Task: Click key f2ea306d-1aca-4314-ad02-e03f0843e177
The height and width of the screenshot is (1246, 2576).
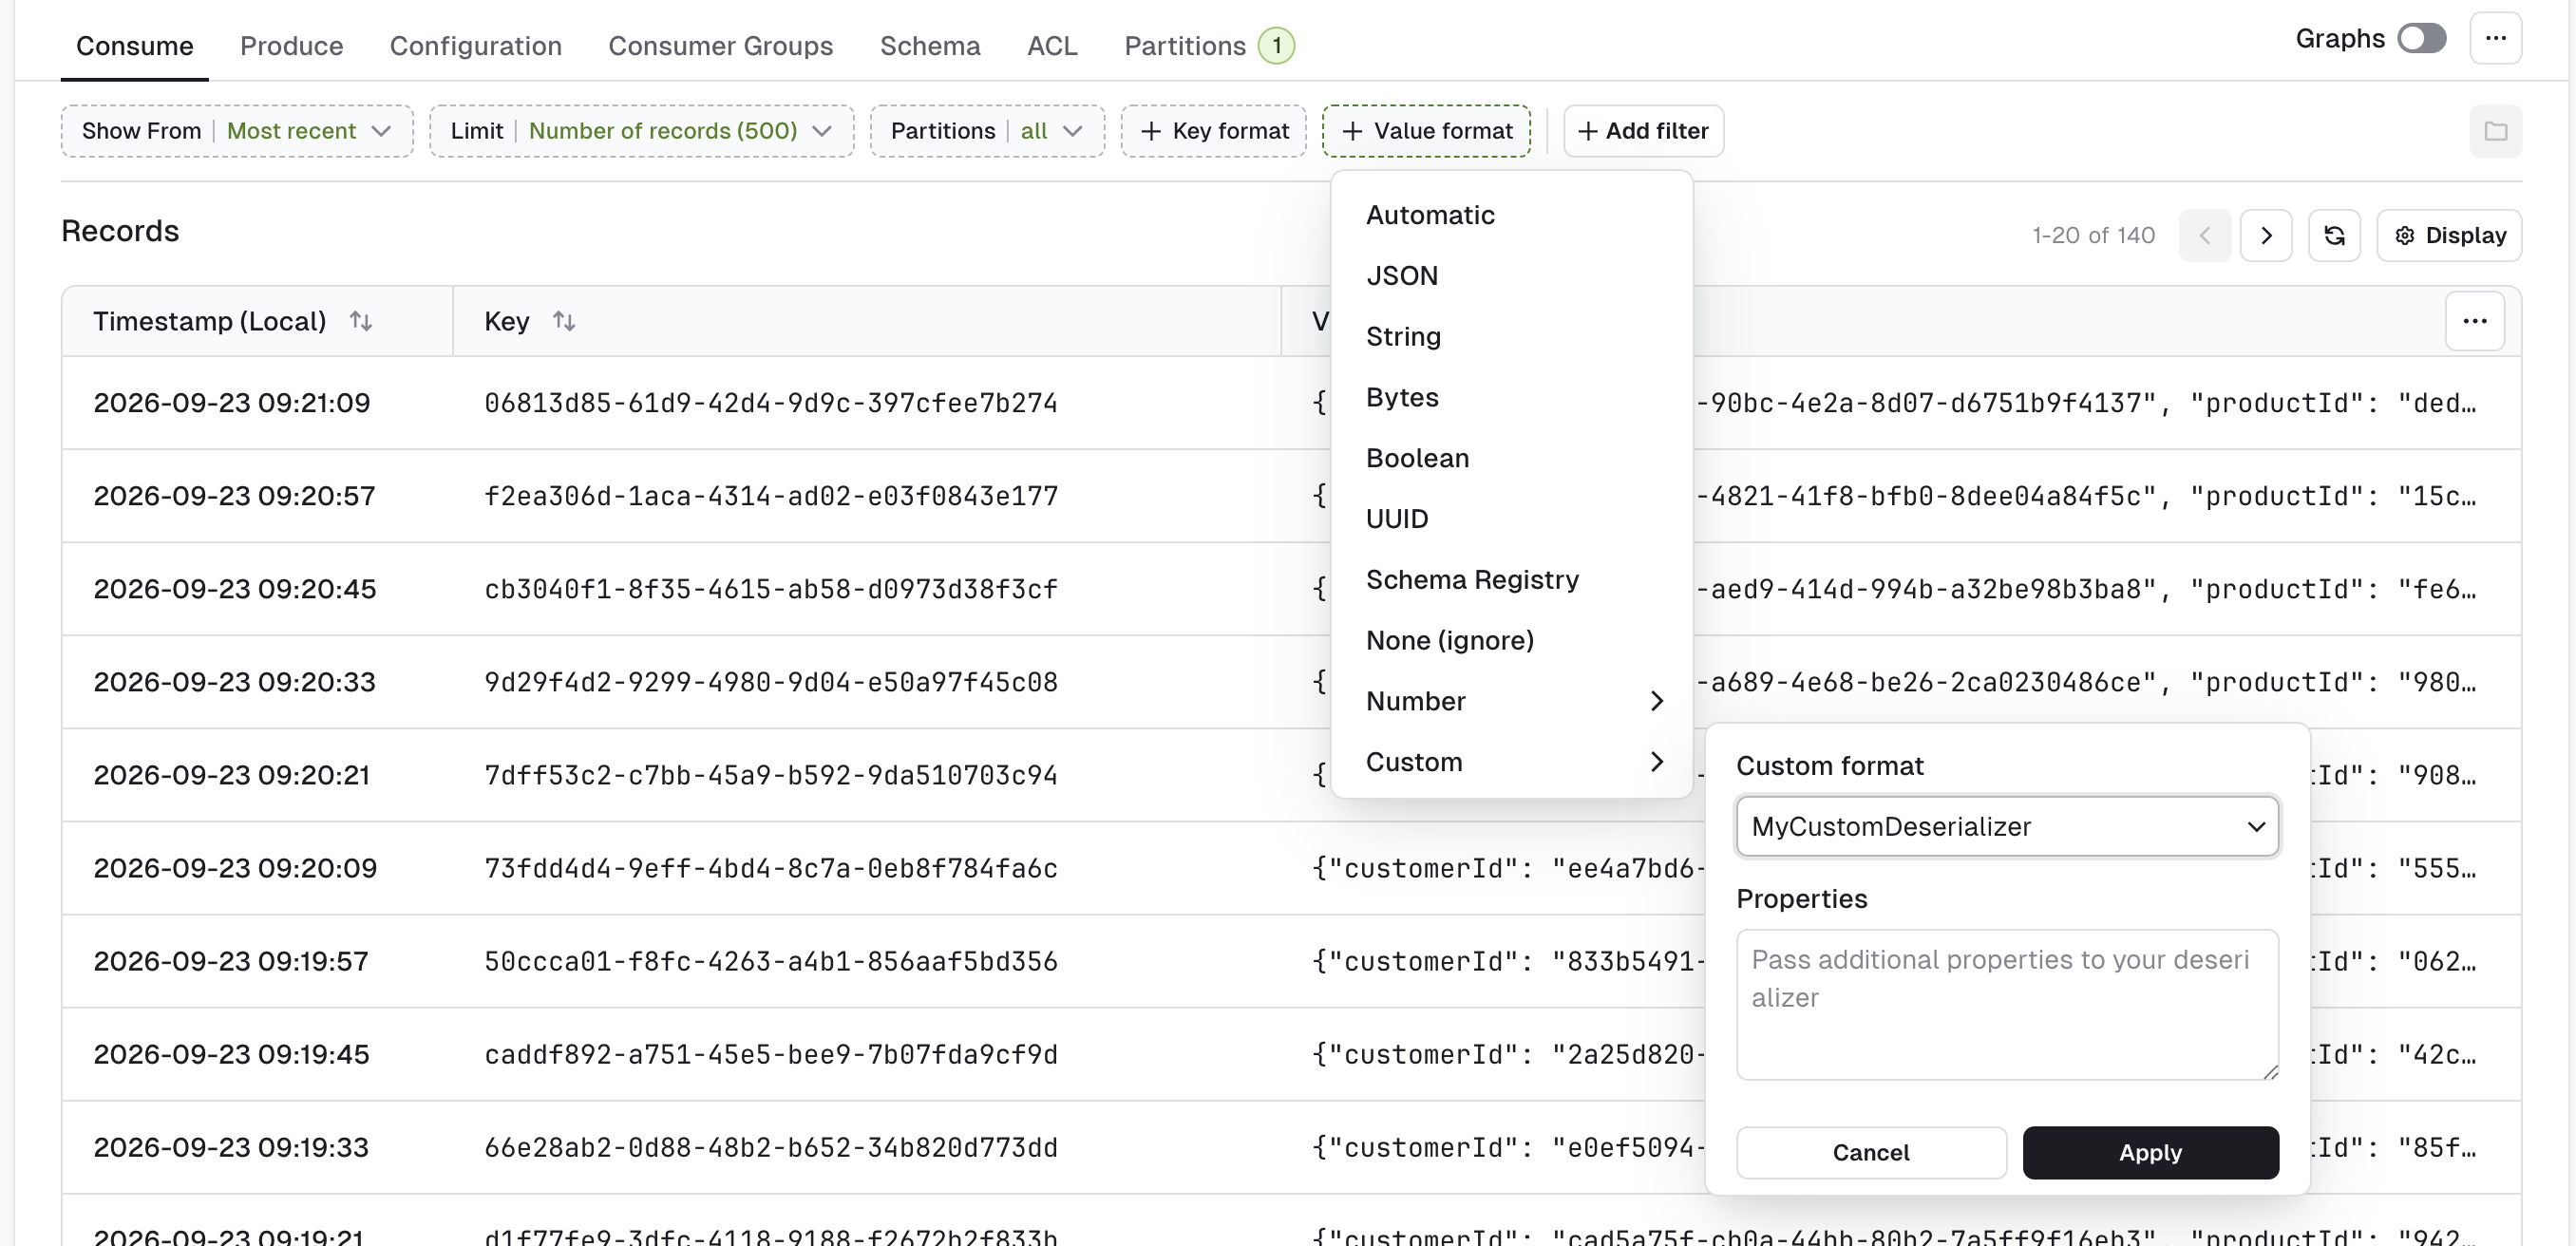Action: (x=770, y=496)
